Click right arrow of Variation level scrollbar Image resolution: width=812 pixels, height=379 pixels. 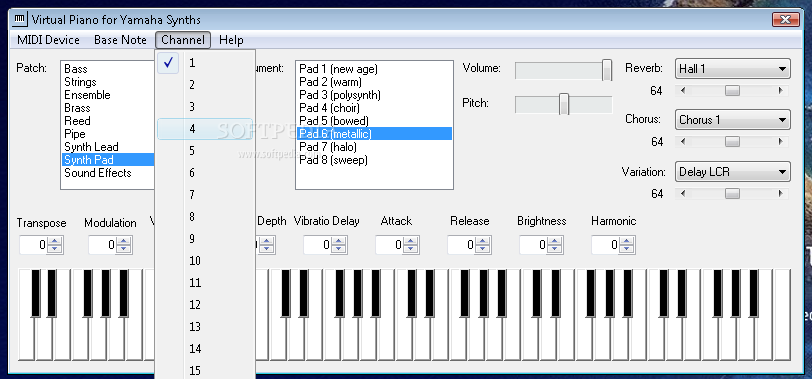click(x=781, y=194)
